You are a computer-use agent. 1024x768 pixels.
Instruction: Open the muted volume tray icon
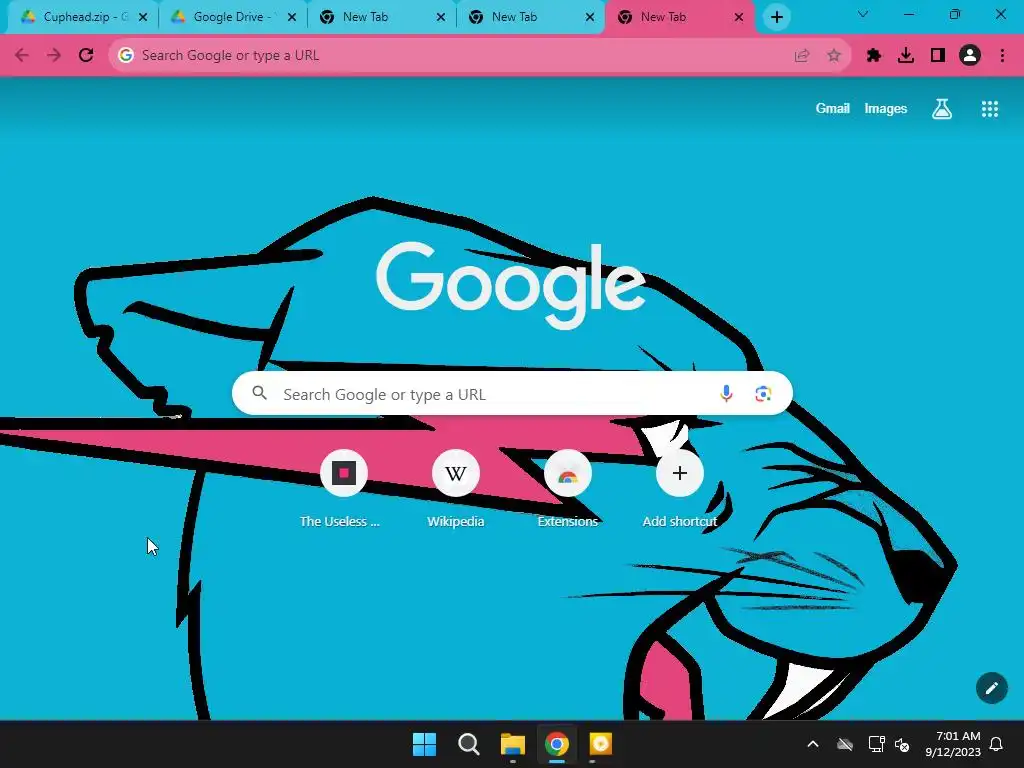tap(902, 744)
